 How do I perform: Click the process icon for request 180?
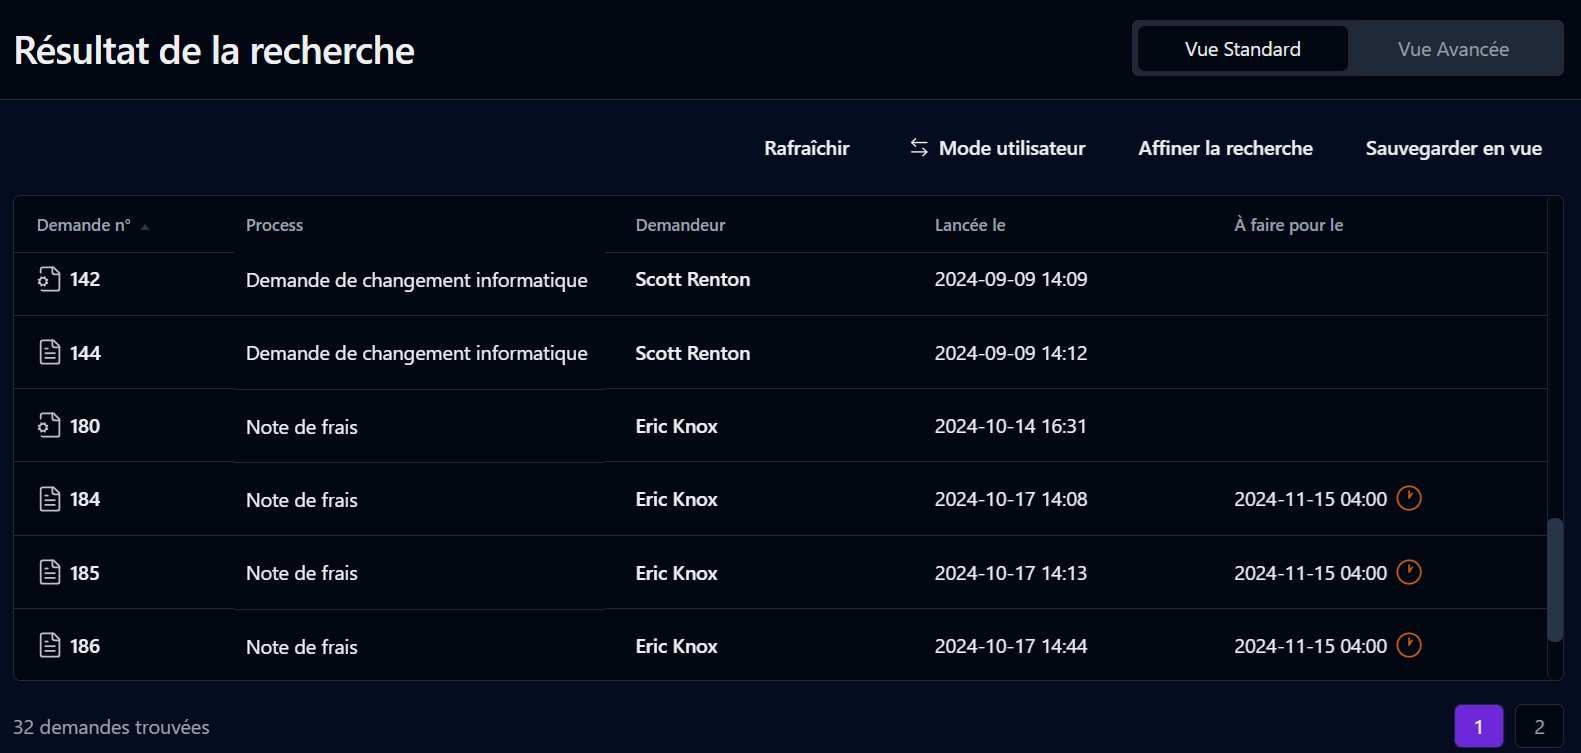pos(49,426)
